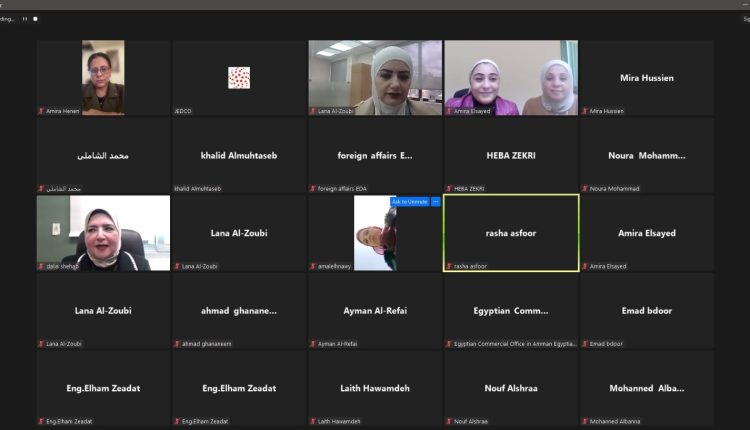Open the three-dot menu on amalelhnawy's tile
The height and width of the screenshot is (430, 750).
tap(436, 202)
